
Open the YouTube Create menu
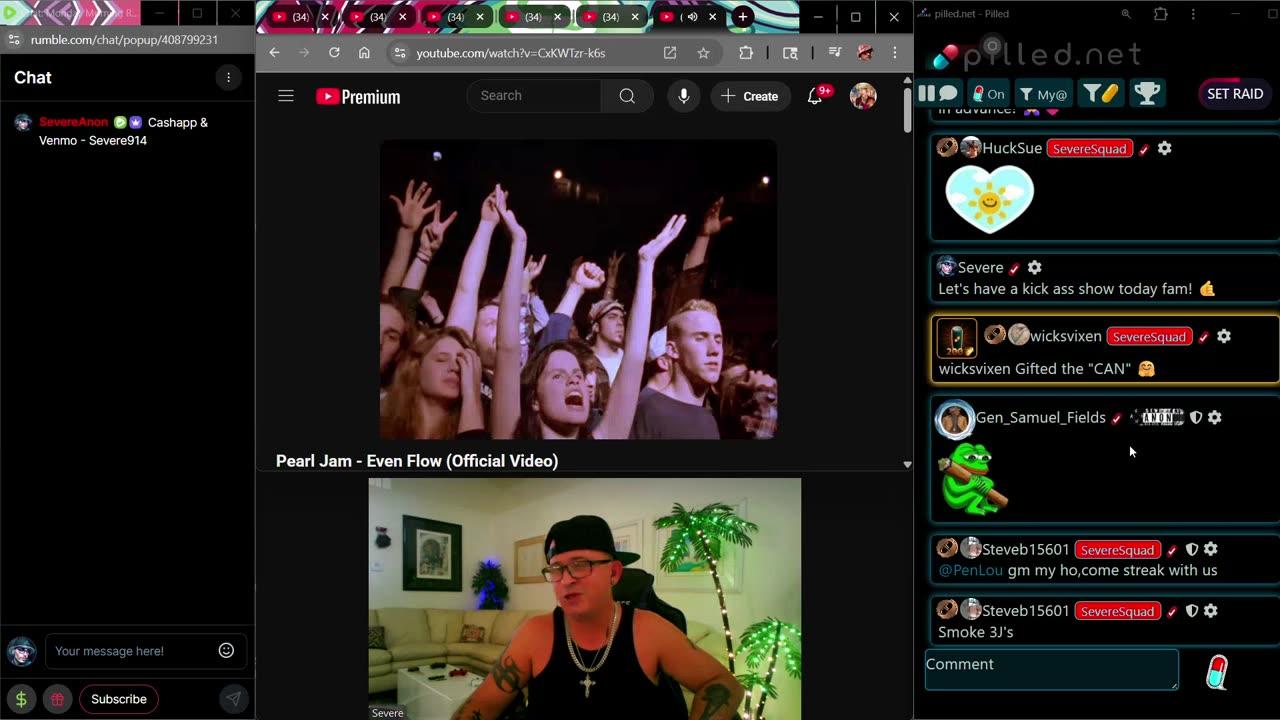[x=749, y=96]
